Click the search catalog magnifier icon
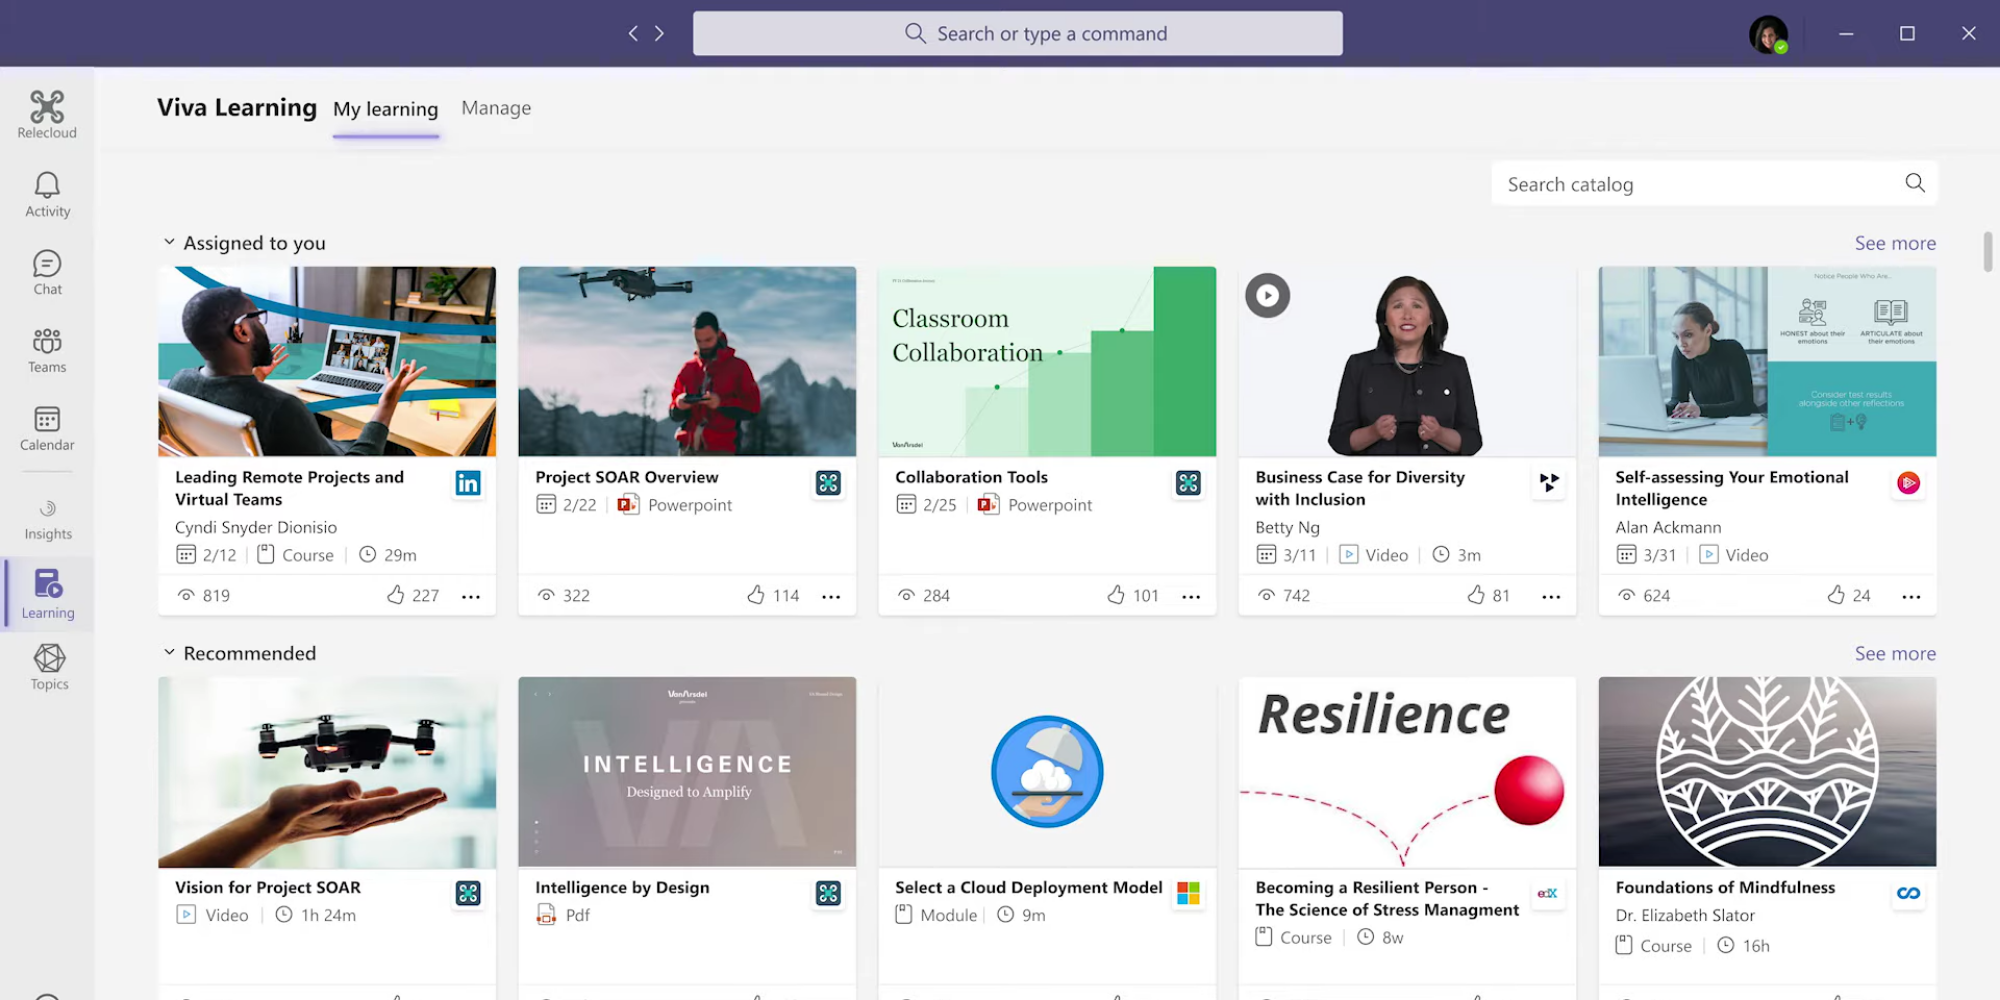This screenshot has width=2000, height=1000. [1914, 183]
